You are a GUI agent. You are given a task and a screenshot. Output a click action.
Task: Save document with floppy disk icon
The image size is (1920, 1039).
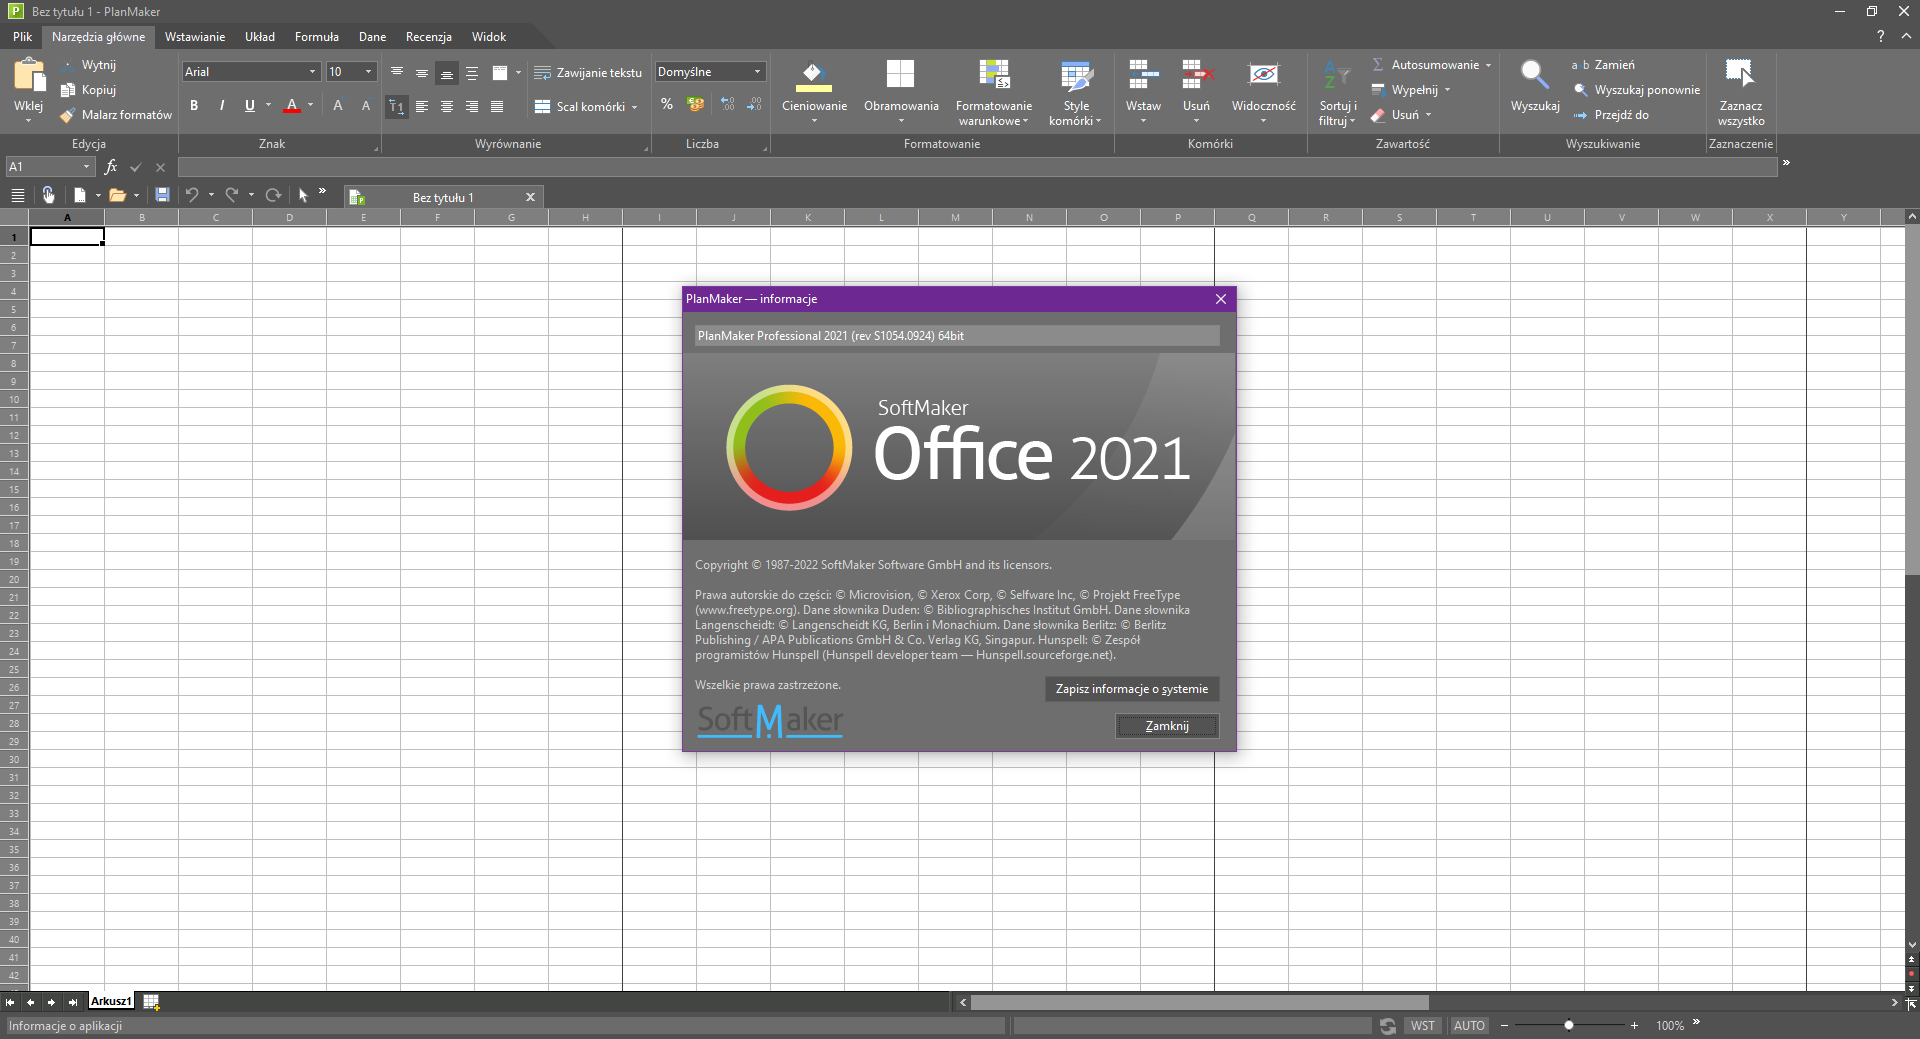point(162,196)
